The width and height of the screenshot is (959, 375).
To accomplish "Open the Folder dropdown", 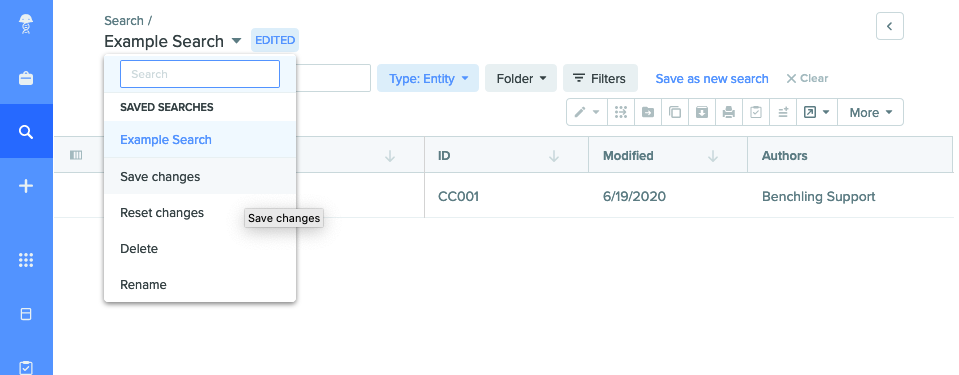I will pos(521,78).
